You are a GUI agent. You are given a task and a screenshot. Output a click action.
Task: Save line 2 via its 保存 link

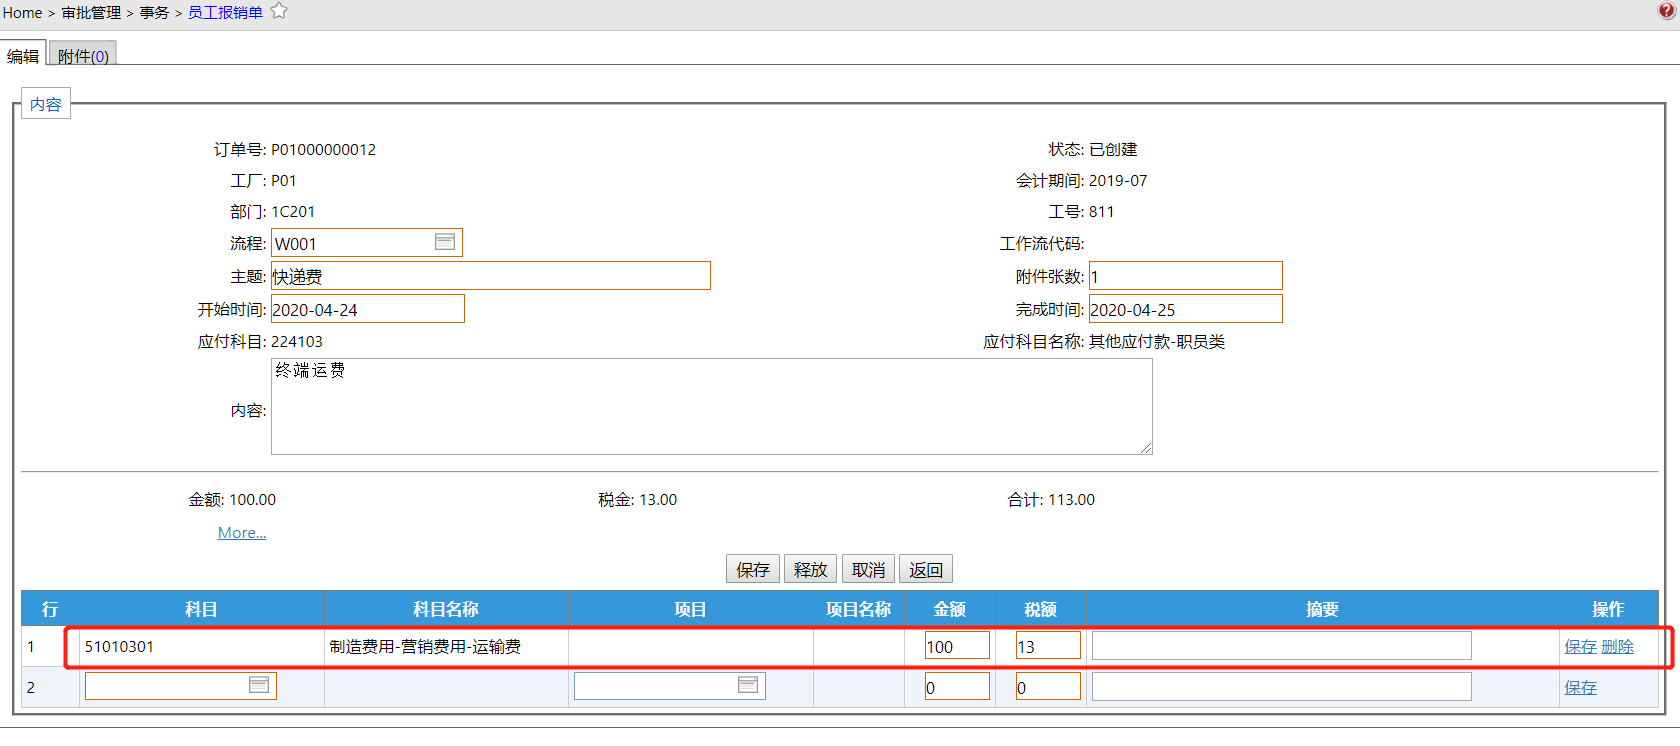tap(1580, 688)
